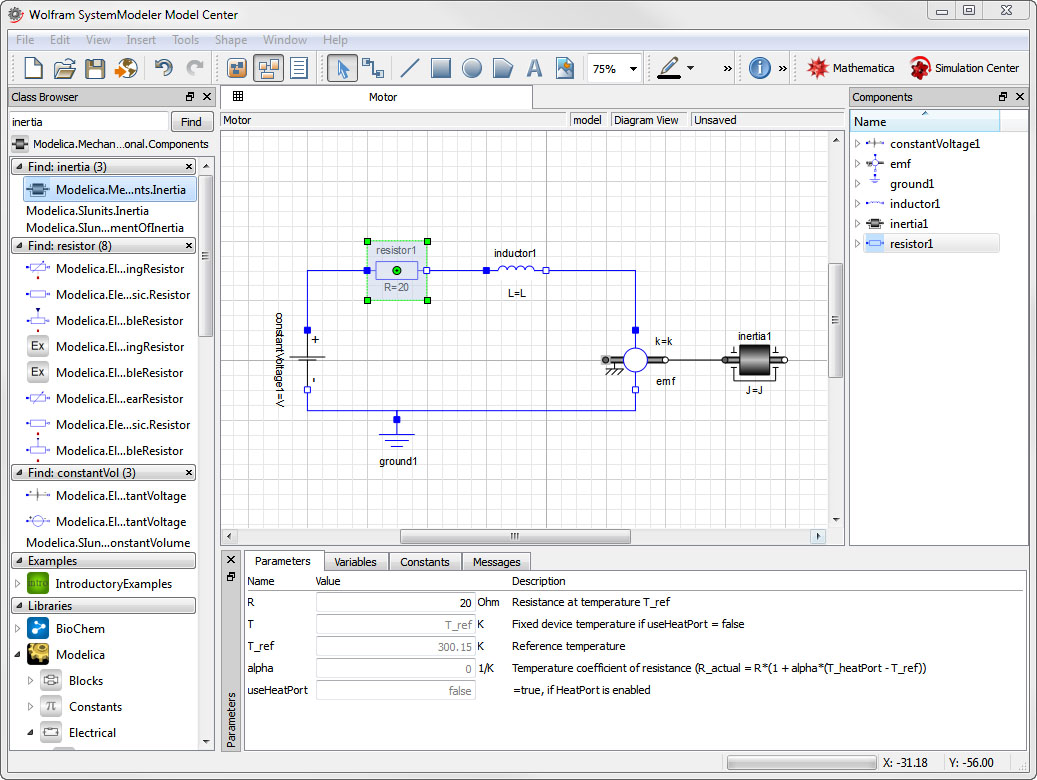
Task: Select the Line drawing tool
Action: 410,68
